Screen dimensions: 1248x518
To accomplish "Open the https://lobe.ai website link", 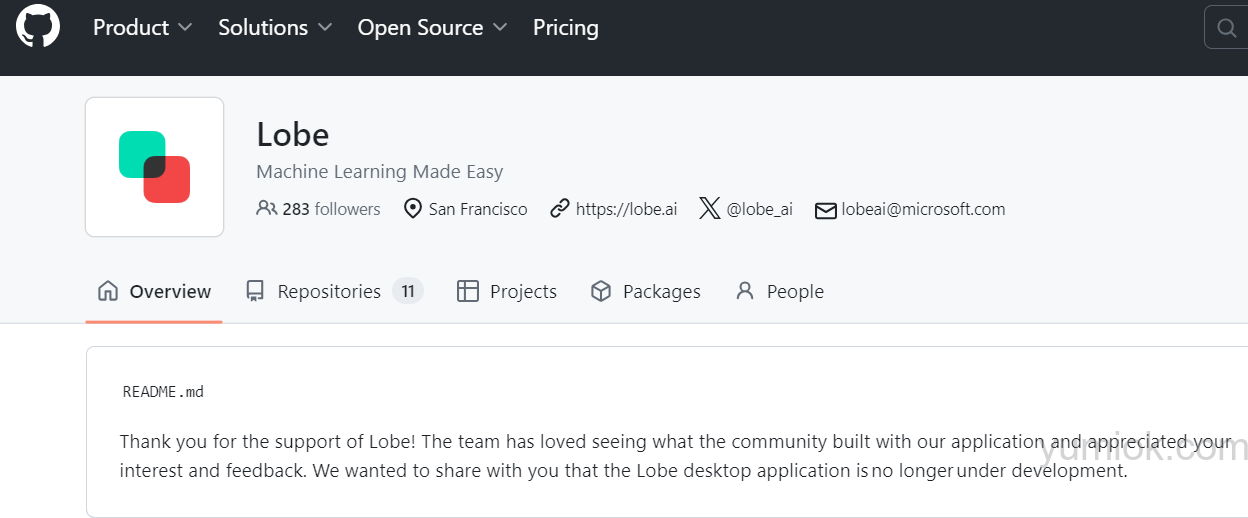I will (x=626, y=209).
